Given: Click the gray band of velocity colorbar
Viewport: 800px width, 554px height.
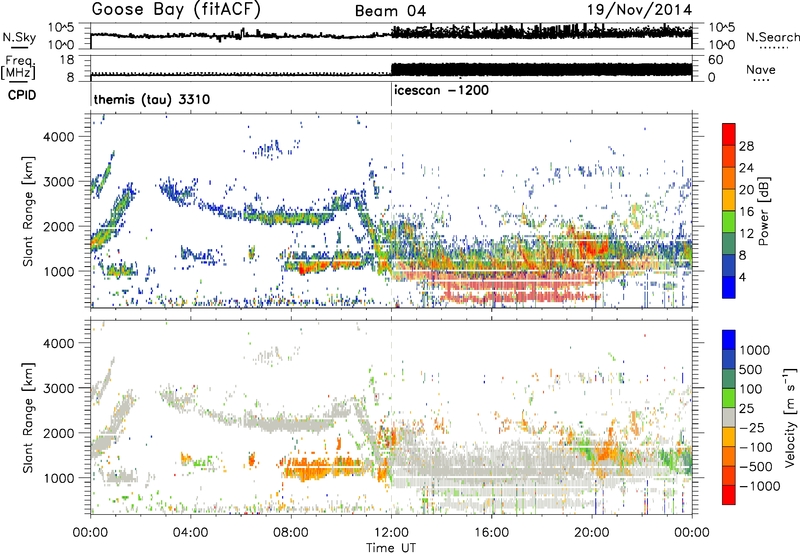Looking at the screenshot, I should tap(729, 417).
